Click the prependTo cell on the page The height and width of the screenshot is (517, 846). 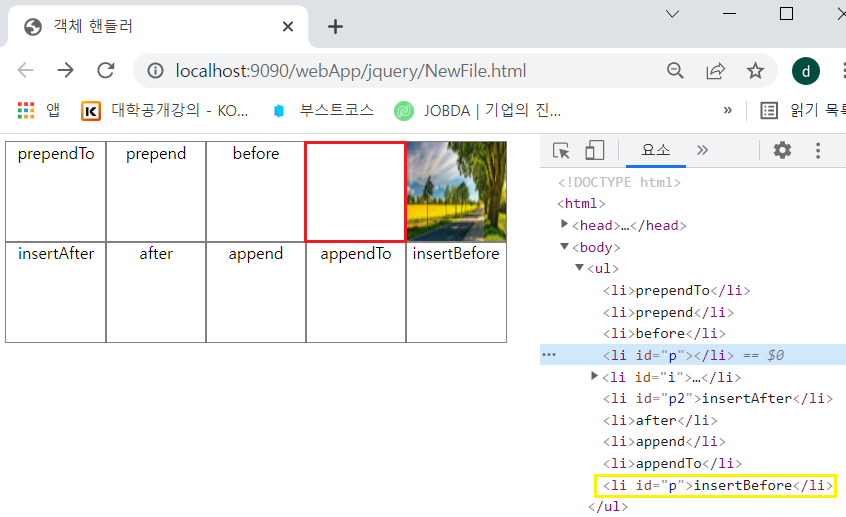(56, 192)
